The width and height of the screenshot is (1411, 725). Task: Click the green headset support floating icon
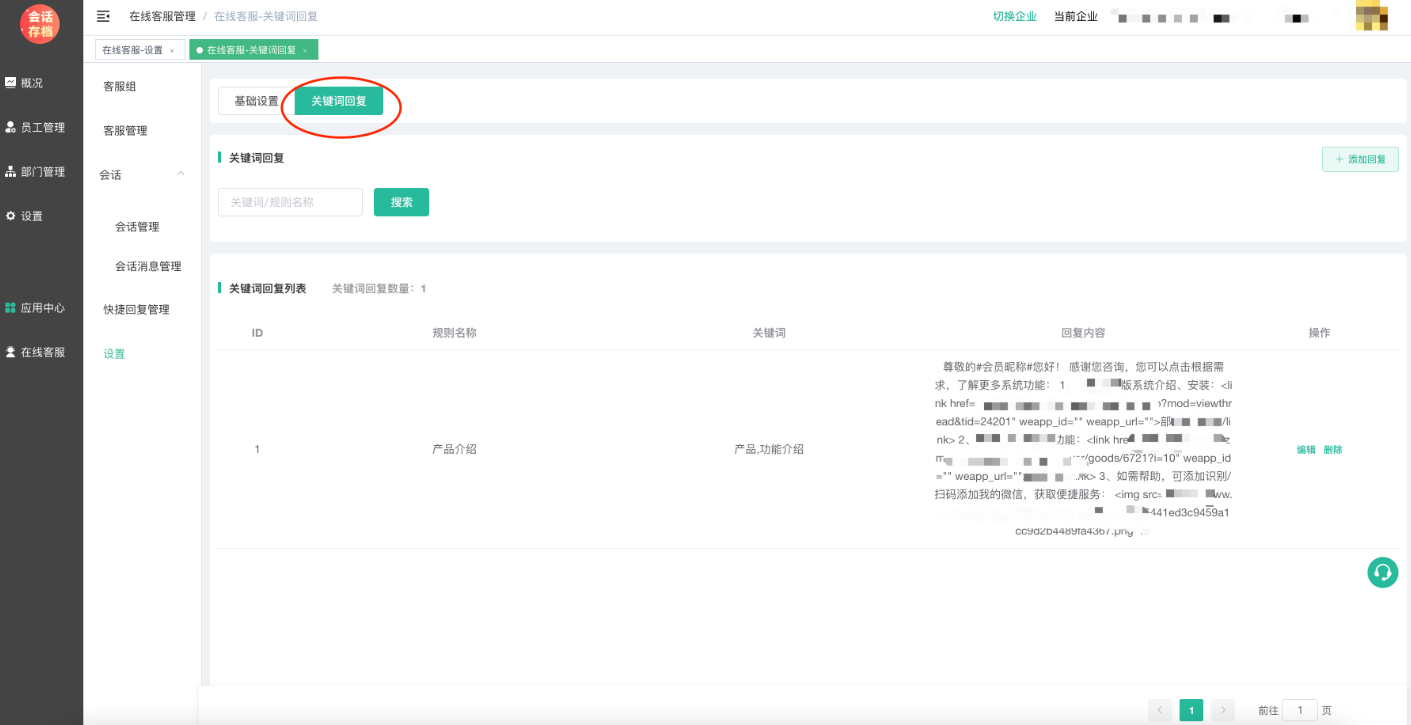coord(1382,572)
